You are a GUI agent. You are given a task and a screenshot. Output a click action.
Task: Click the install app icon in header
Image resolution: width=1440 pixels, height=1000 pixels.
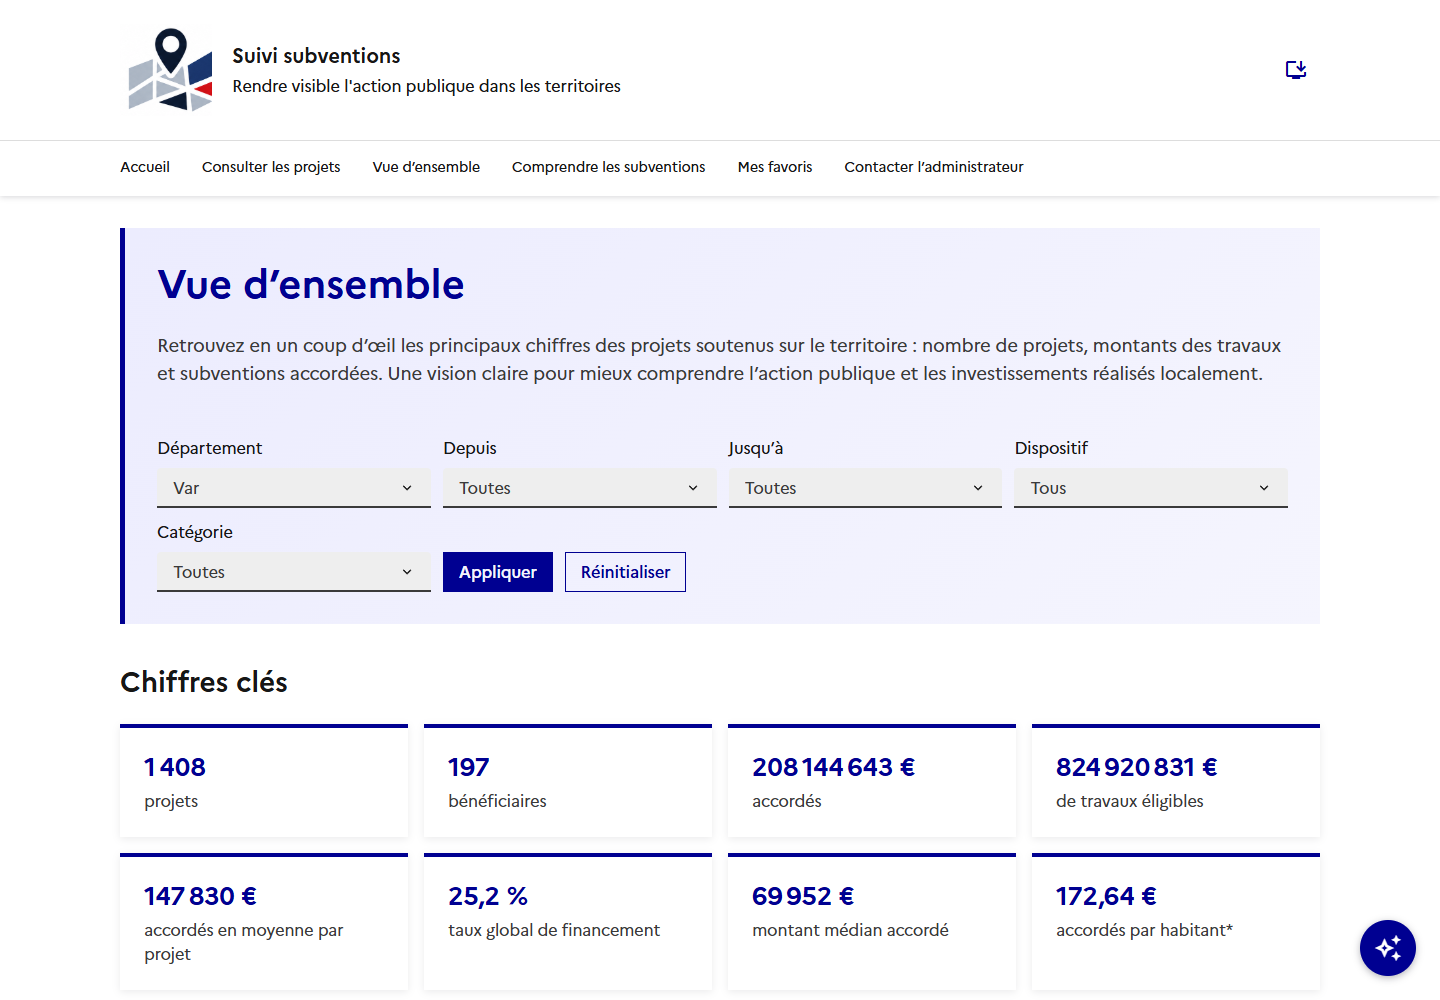(x=1296, y=69)
